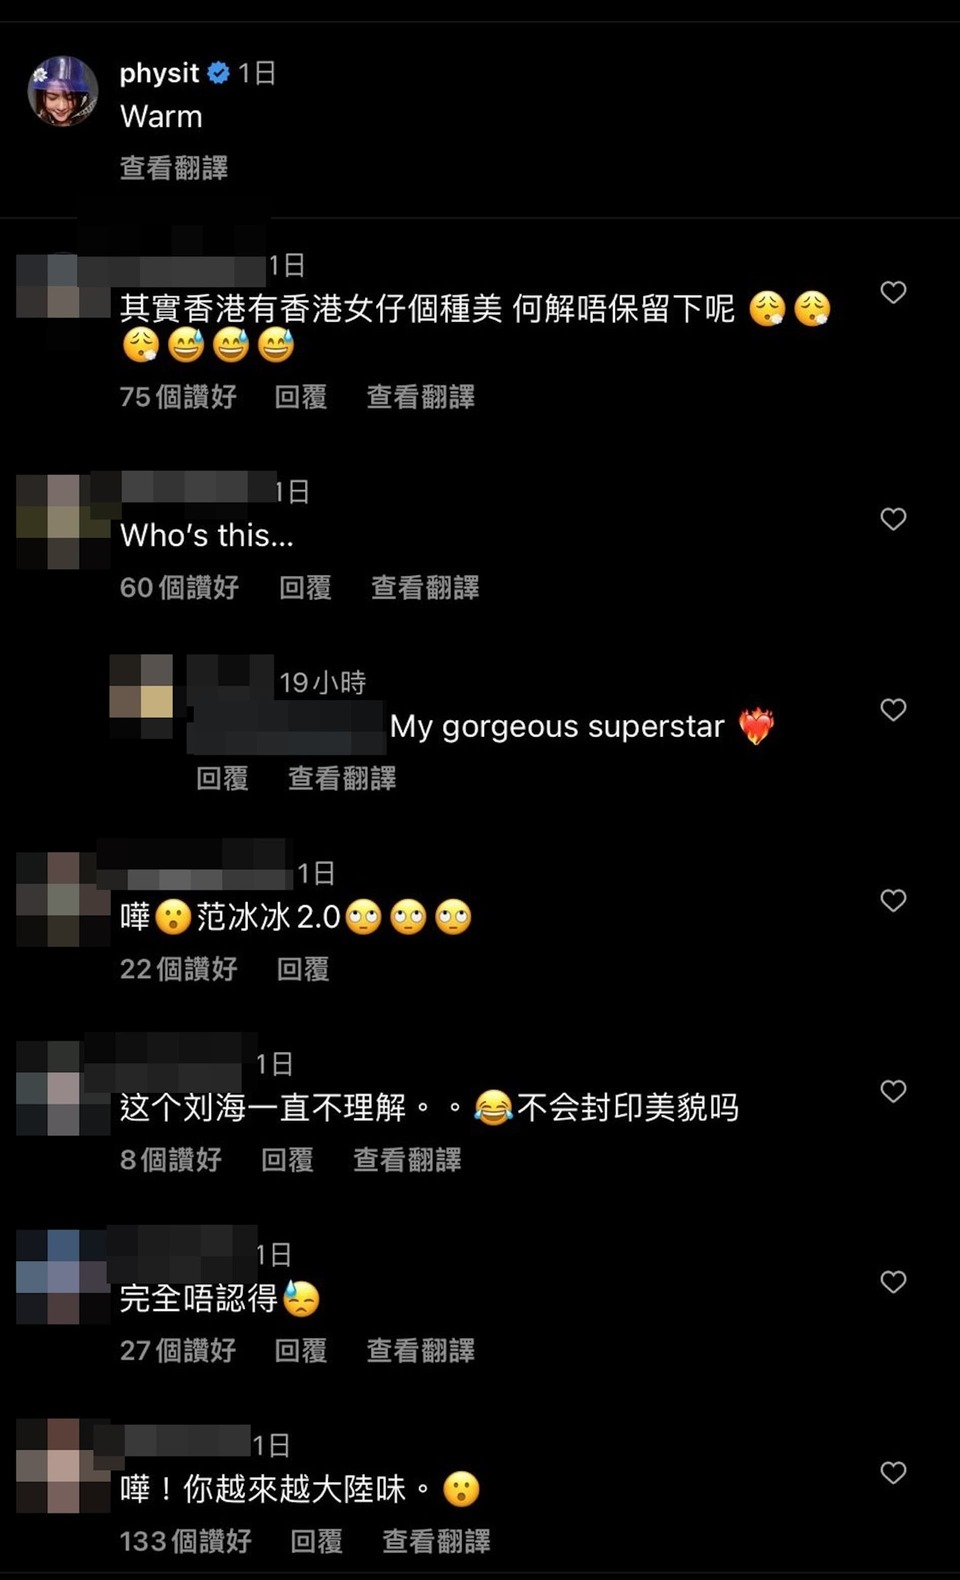Image resolution: width=960 pixels, height=1580 pixels.
Task: View translation of 这个刘海一直不理解 comment
Action: (407, 1160)
